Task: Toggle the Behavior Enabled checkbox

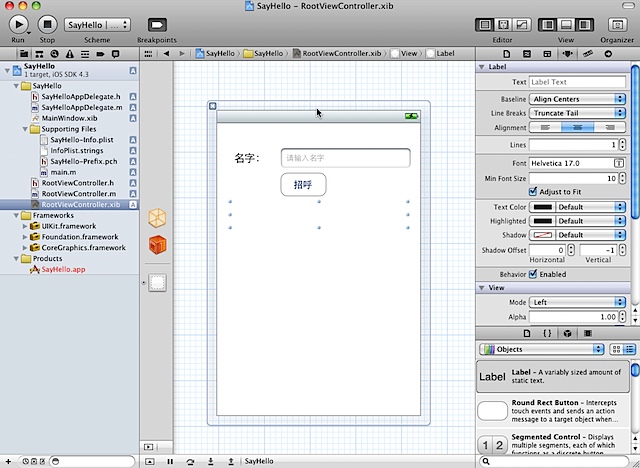Action: pos(533,274)
